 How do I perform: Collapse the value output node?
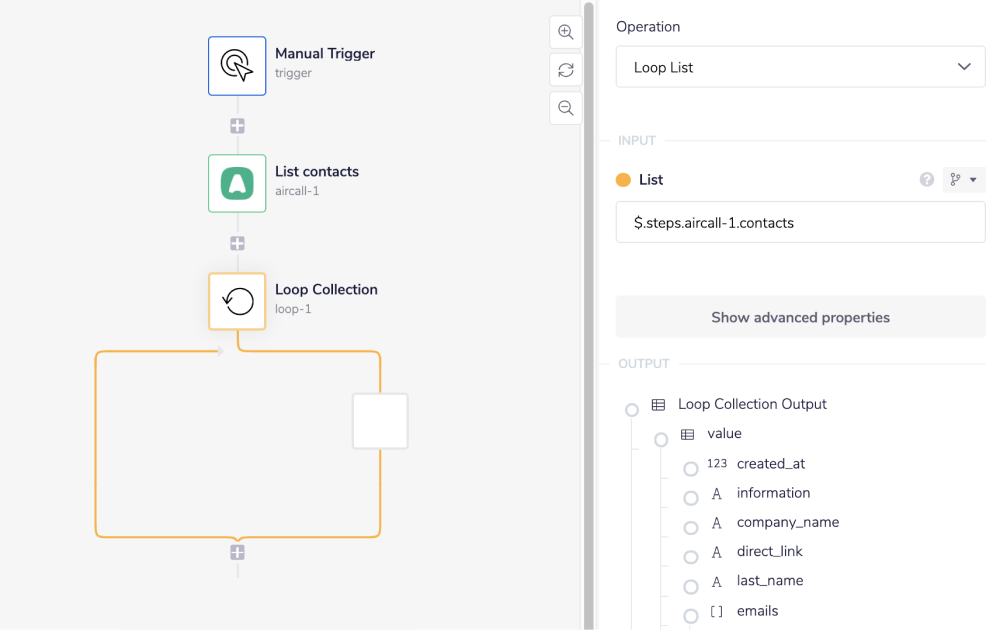[x=661, y=439]
